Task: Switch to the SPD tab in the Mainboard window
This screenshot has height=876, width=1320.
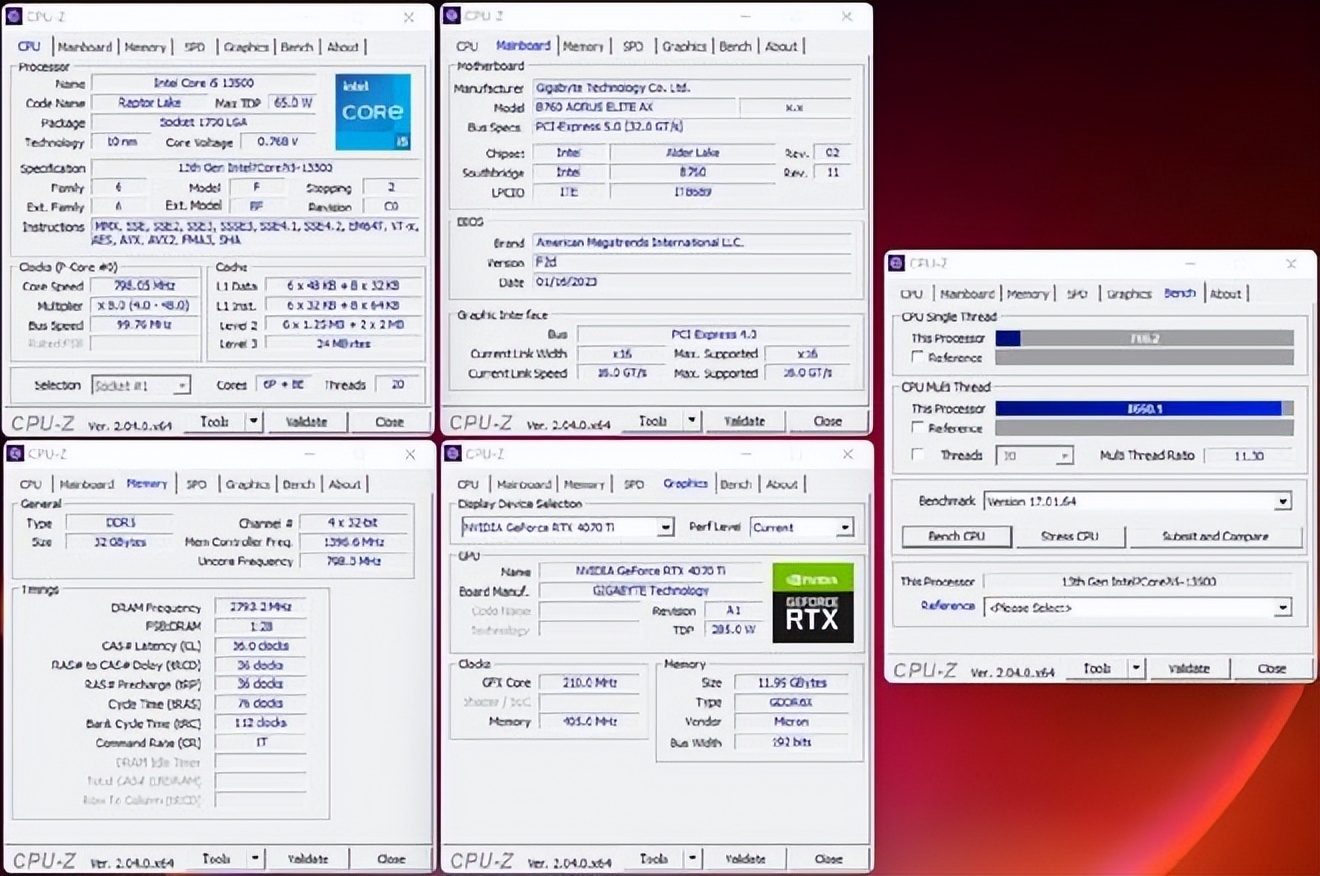Action: [x=633, y=47]
